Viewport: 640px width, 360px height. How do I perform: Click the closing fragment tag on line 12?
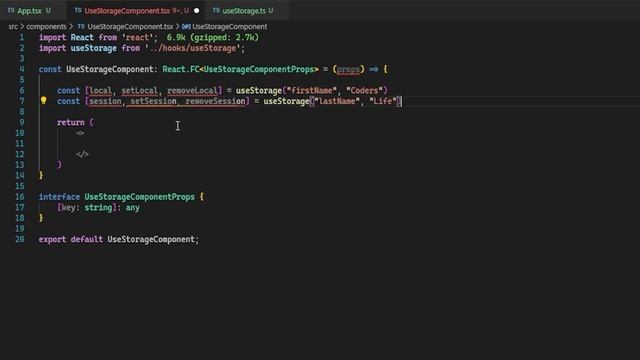[x=82, y=154]
